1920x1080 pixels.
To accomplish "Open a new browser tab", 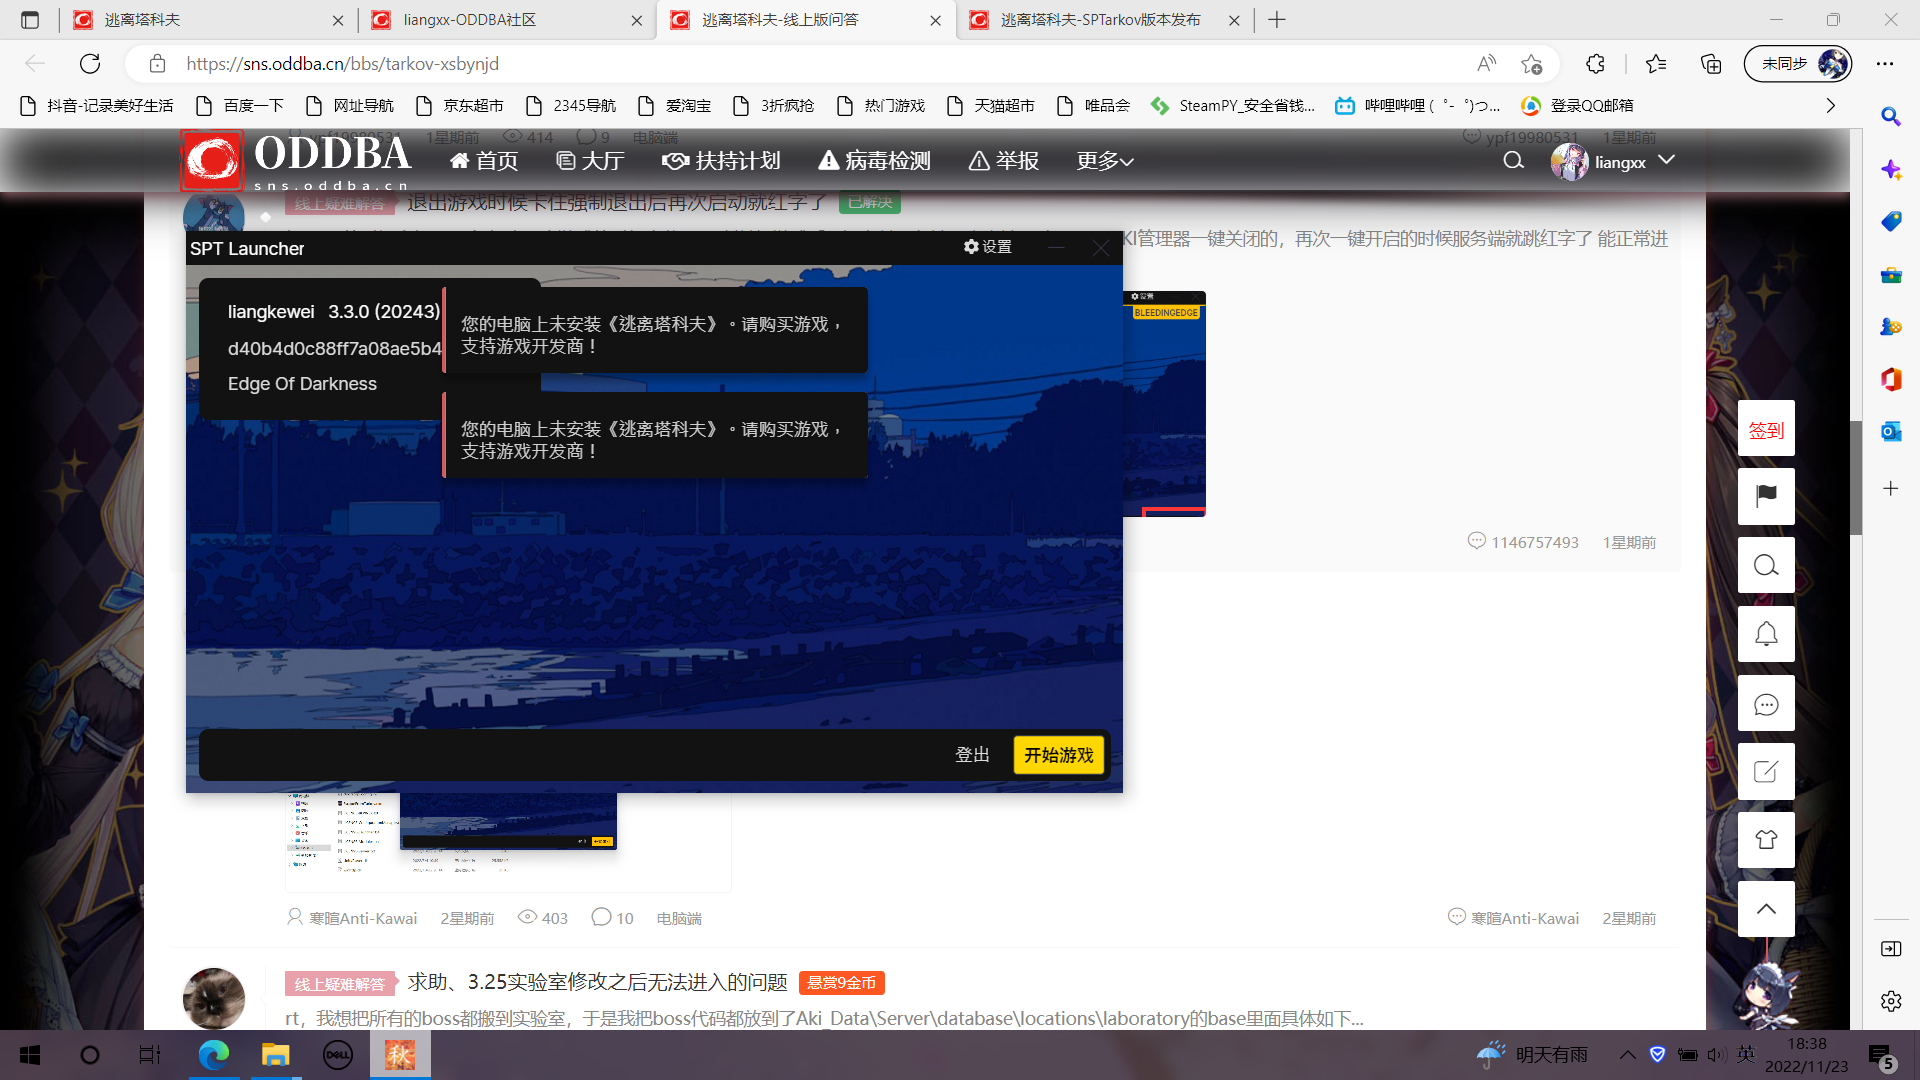I will point(1277,20).
